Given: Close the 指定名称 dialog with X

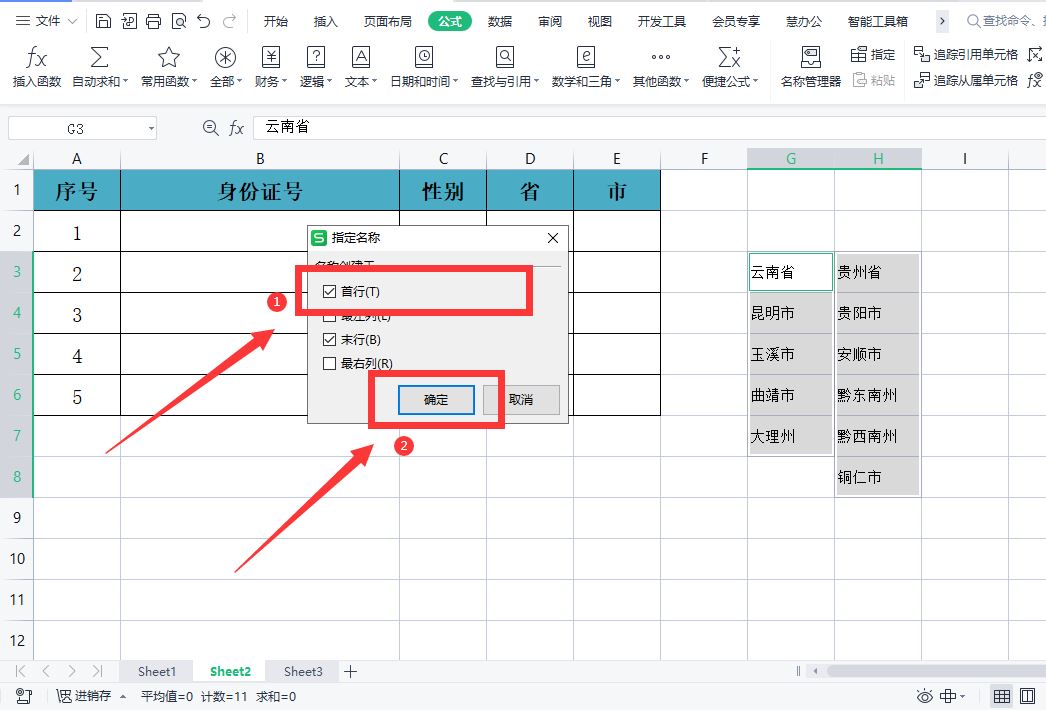Looking at the screenshot, I should [552, 238].
